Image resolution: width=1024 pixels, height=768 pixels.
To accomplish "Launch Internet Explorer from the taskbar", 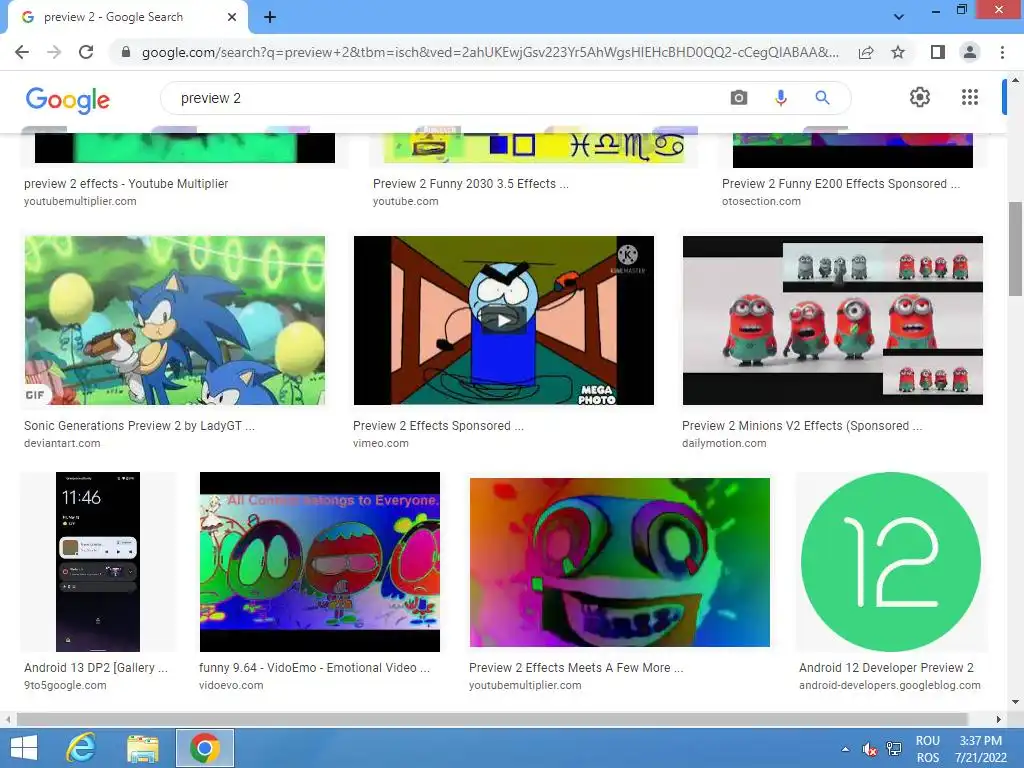I will [x=82, y=748].
